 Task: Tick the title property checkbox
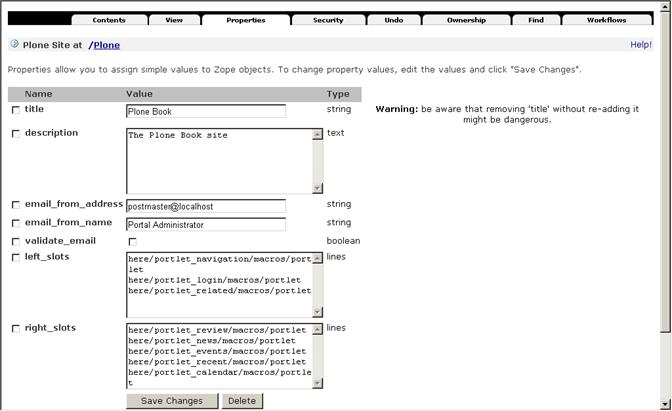(x=16, y=110)
